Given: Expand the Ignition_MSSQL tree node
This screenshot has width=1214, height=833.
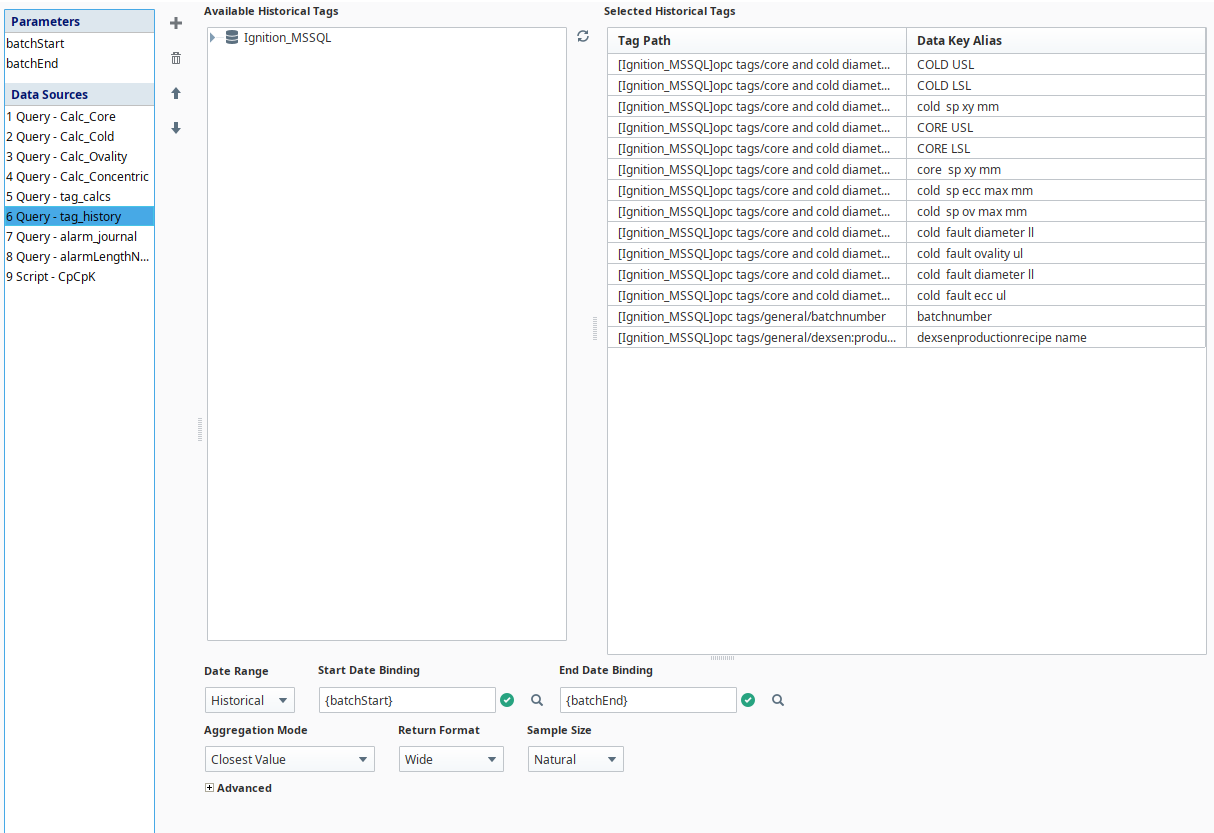Looking at the screenshot, I should 213,37.
